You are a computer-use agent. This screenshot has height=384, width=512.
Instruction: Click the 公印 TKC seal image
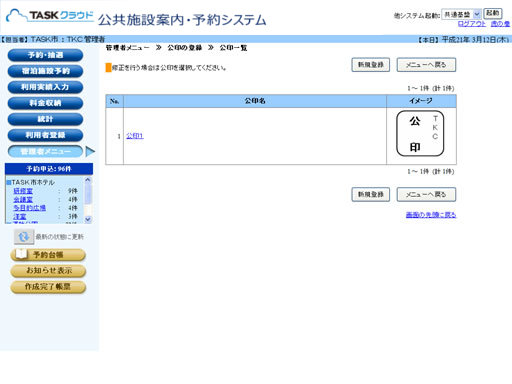420,133
